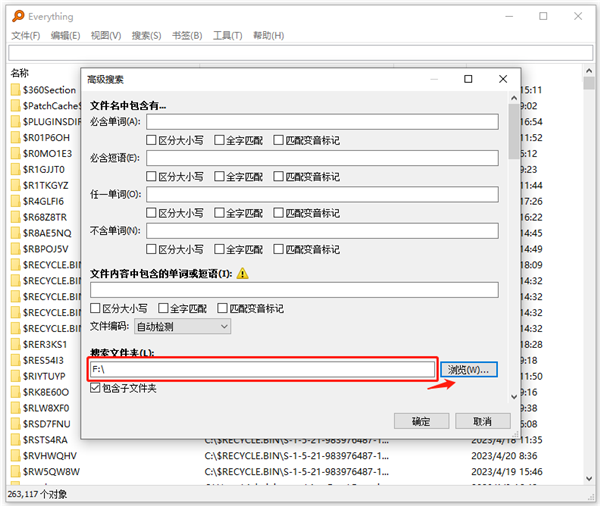Viewport: 600px width, 506px height.
Task: Select the $RK8E60O folder name
Action: coord(46,392)
